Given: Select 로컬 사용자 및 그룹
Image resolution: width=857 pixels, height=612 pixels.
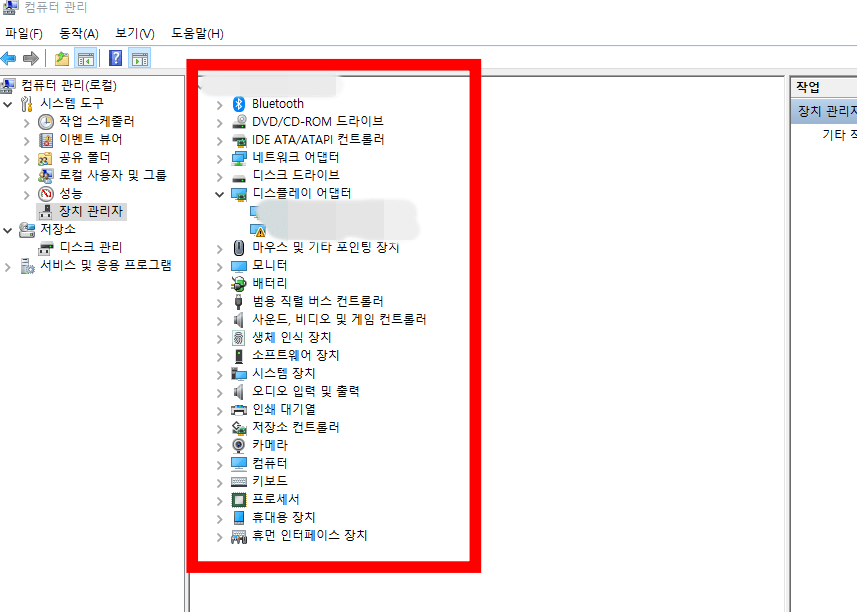Looking at the screenshot, I should (113, 175).
